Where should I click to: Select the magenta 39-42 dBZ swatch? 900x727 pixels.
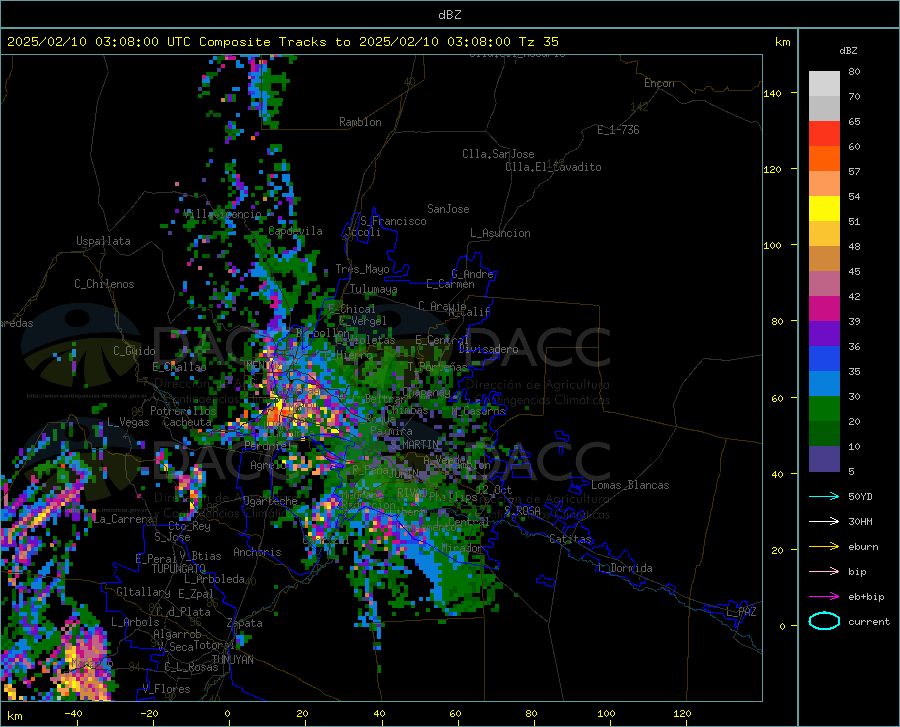824,309
